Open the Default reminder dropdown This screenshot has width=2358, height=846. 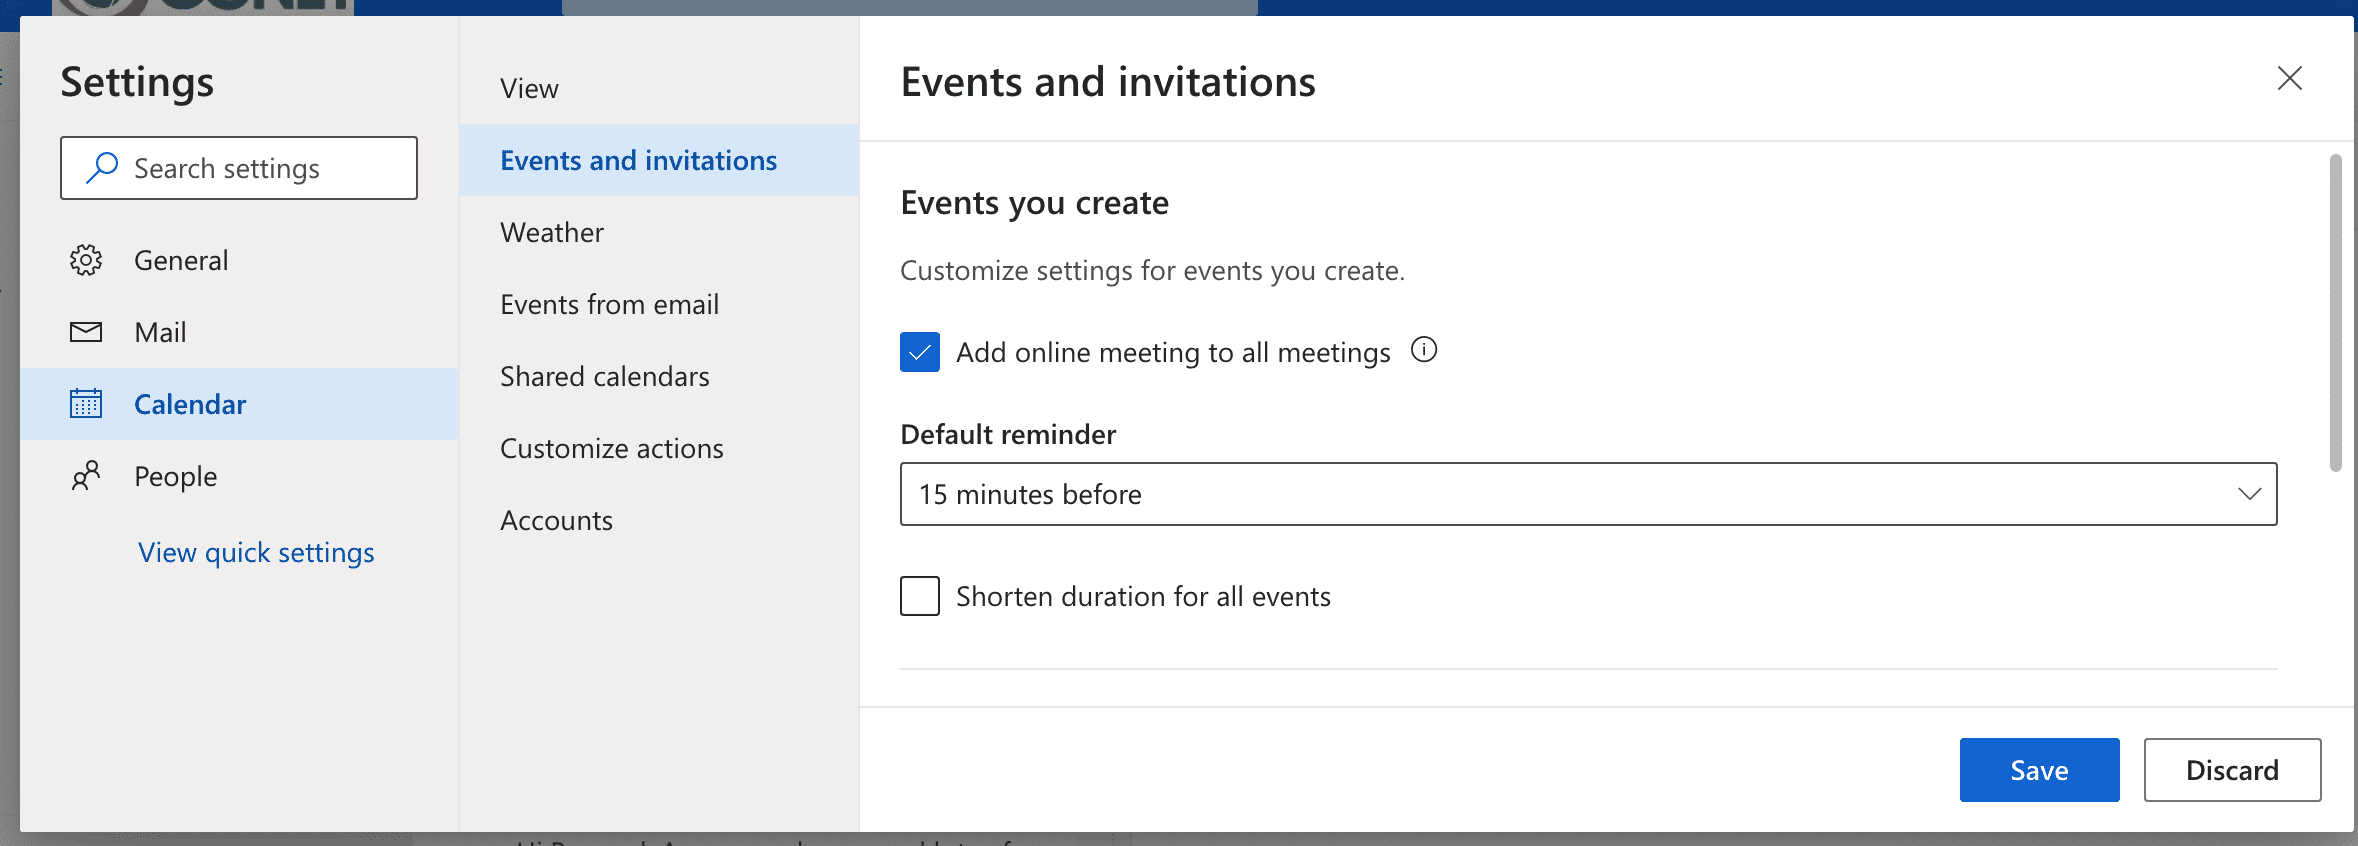coord(1587,494)
